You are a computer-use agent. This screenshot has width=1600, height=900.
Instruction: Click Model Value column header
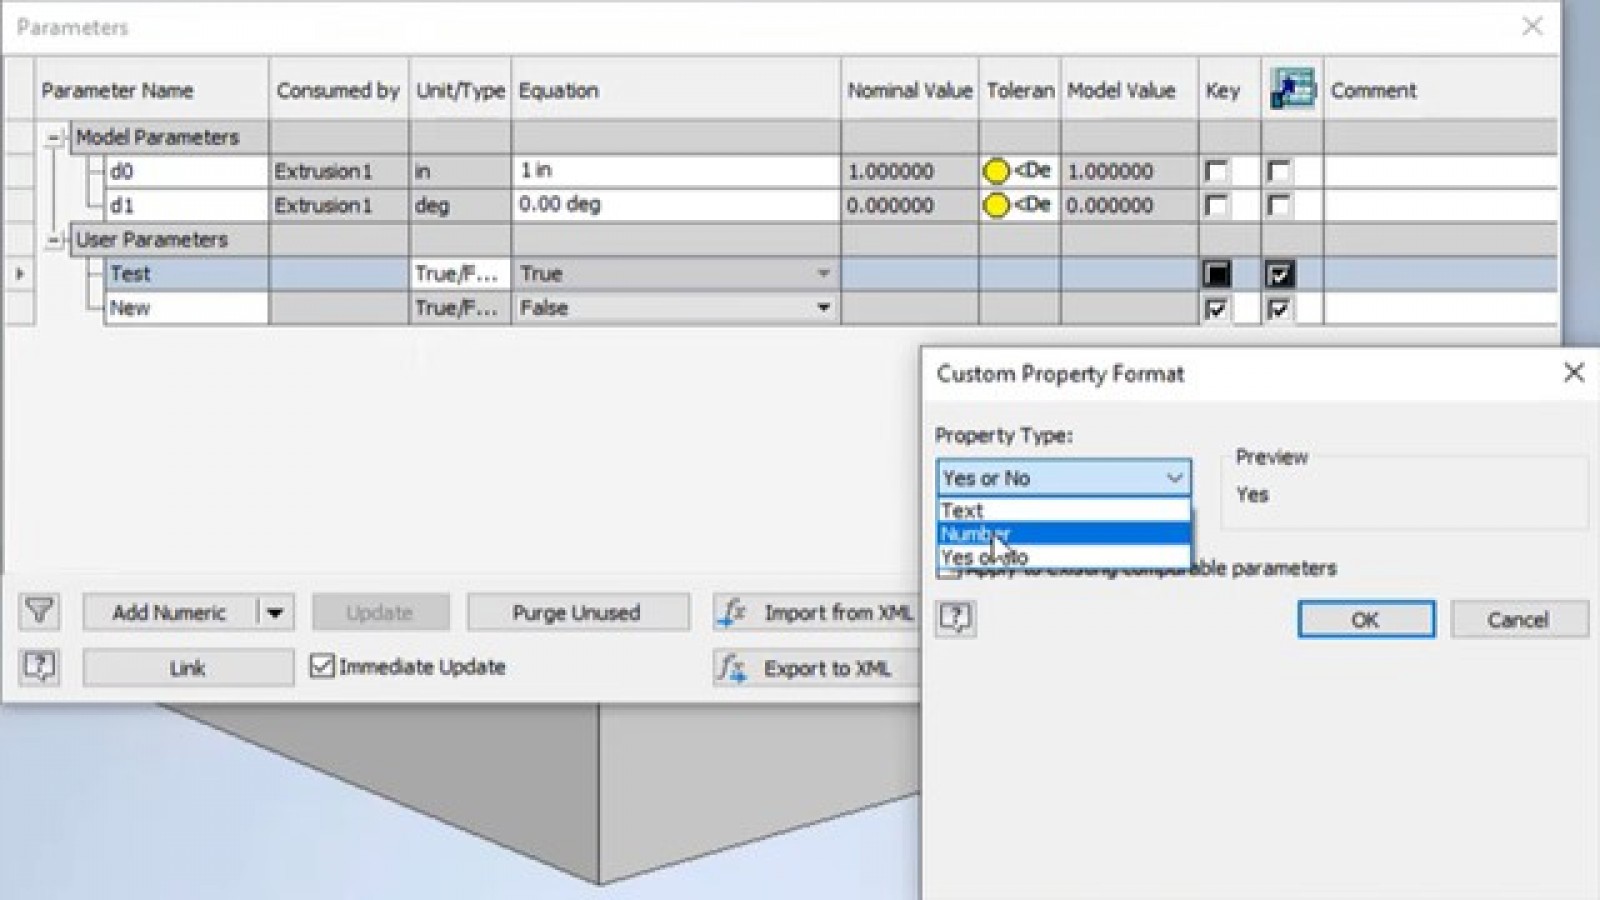tap(1129, 90)
